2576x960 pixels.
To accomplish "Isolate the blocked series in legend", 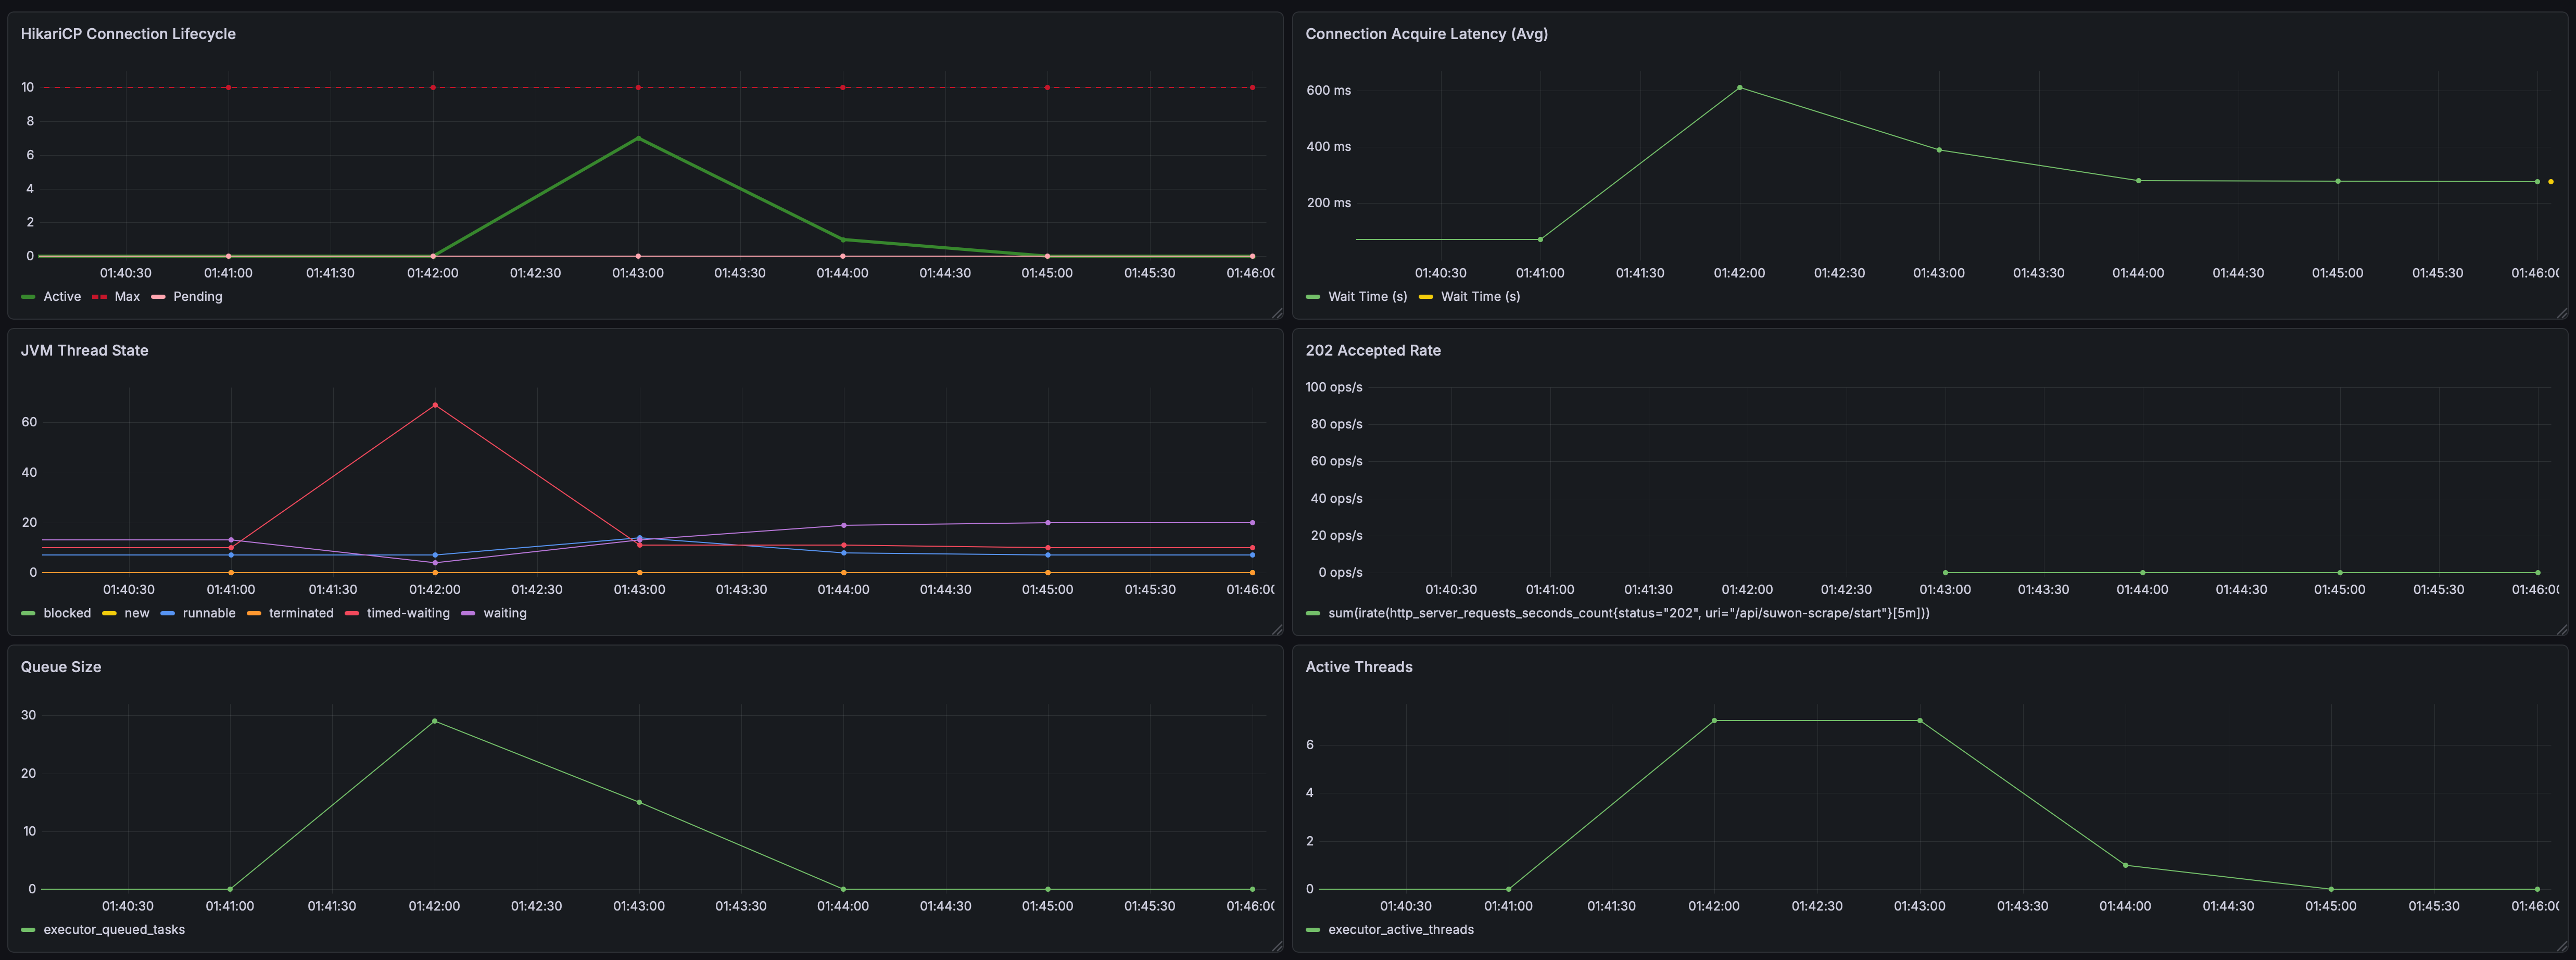I will [x=66, y=613].
